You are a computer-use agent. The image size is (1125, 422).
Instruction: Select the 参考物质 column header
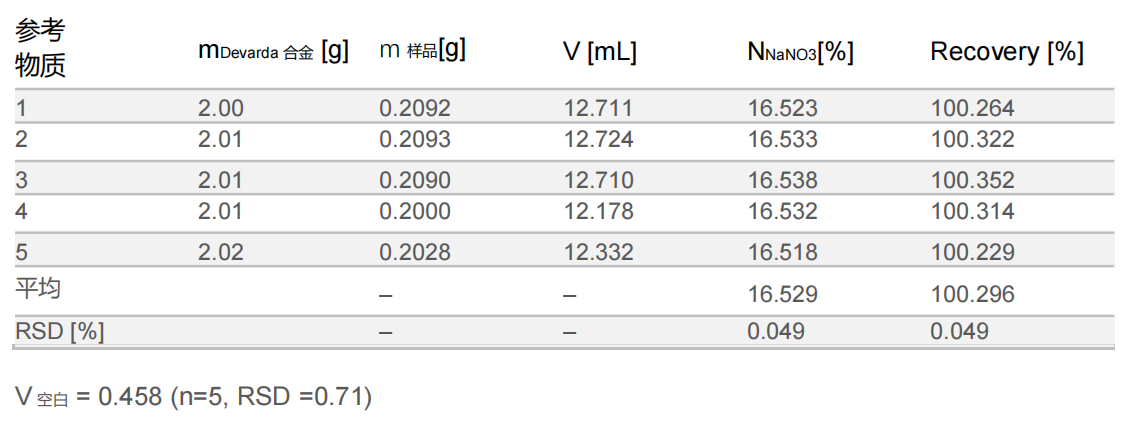click(40, 49)
